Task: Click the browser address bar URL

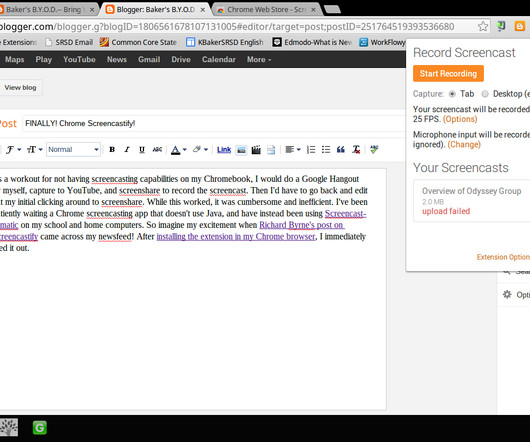Action: (227, 26)
